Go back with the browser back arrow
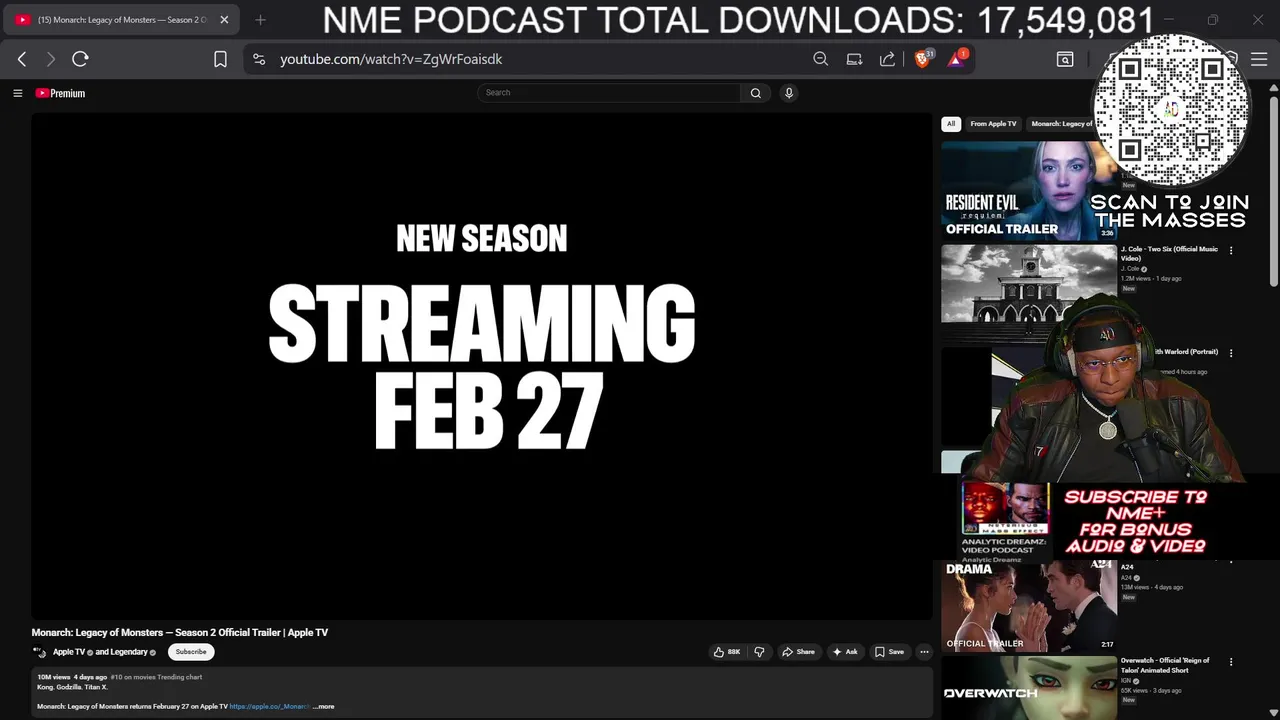The width and height of the screenshot is (1280, 720). [x=22, y=59]
